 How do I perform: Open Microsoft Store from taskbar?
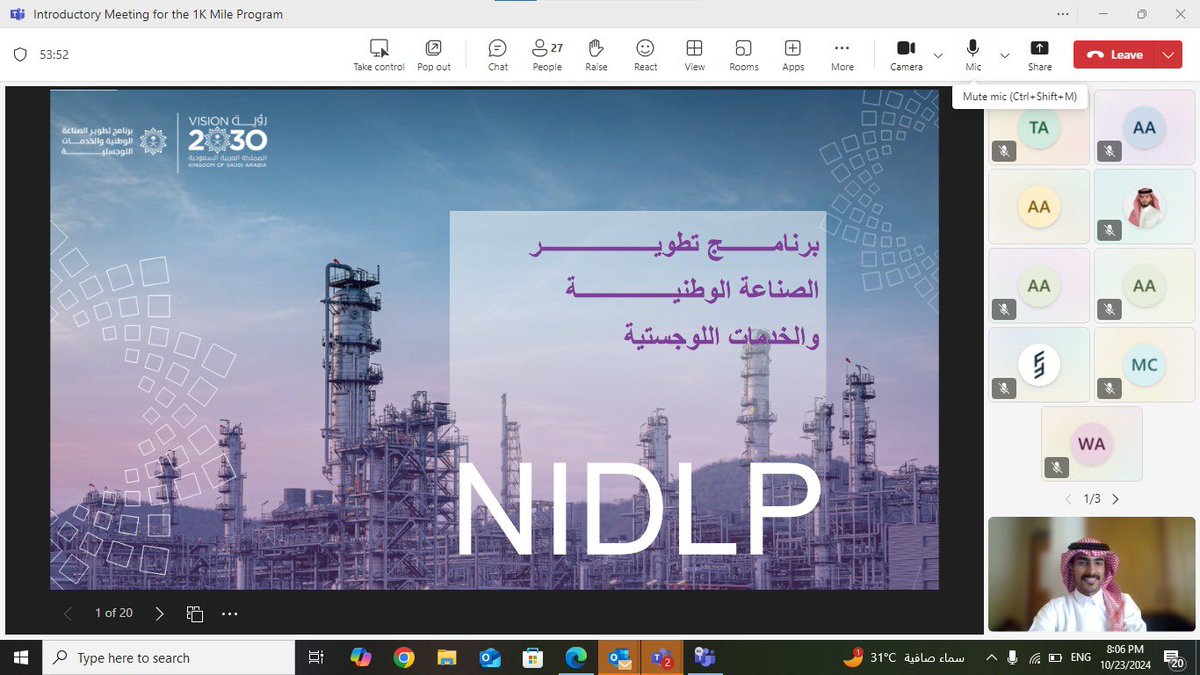533,657
